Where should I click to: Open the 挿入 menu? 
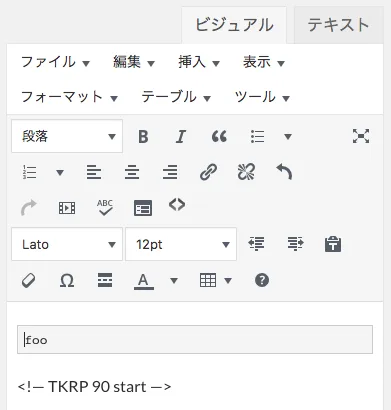coord(199,62)
